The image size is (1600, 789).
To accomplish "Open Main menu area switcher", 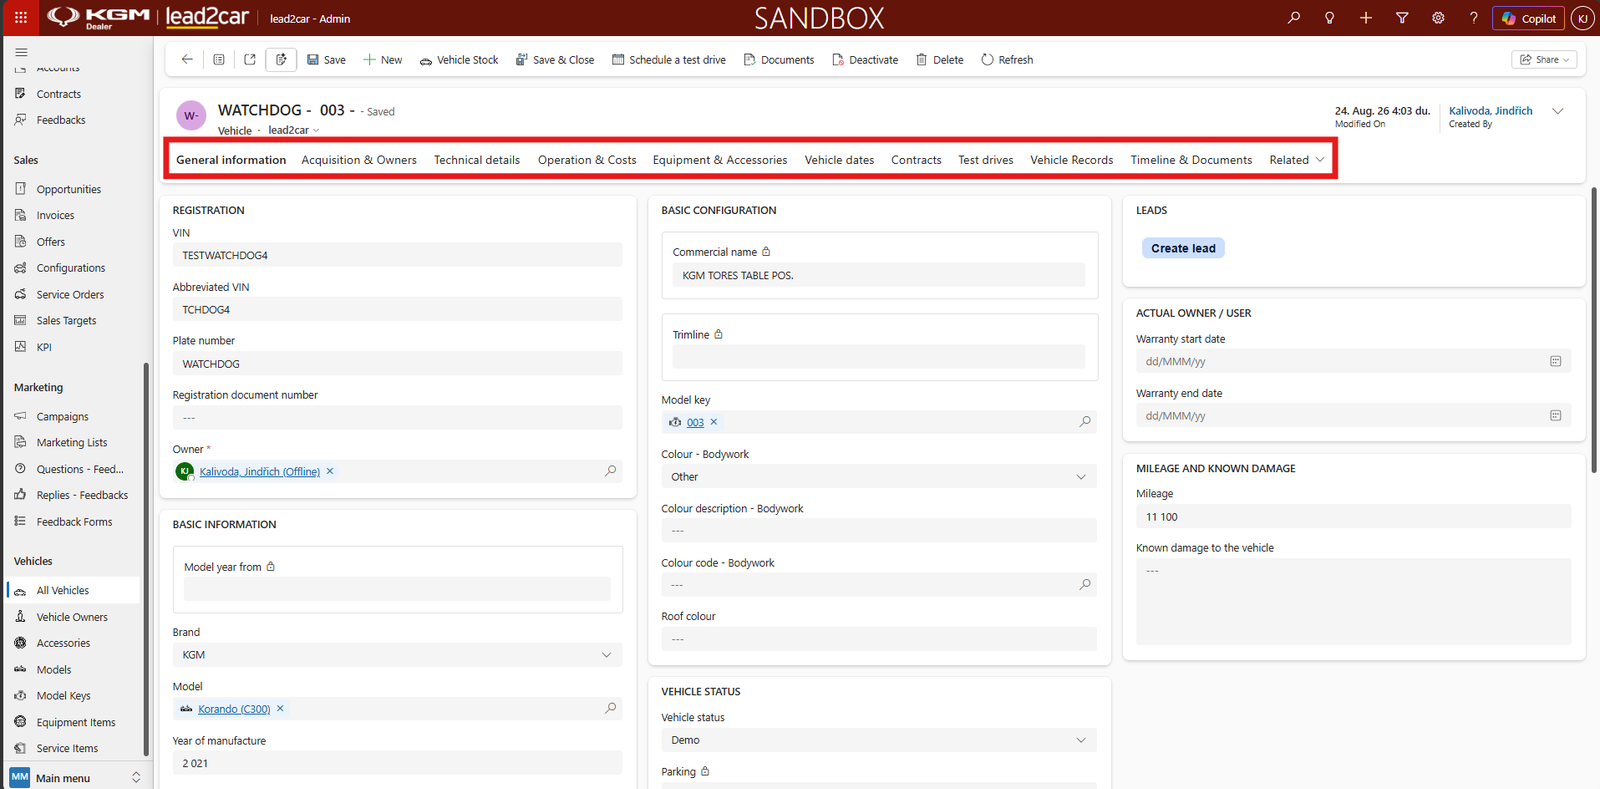I will point(76,777).
